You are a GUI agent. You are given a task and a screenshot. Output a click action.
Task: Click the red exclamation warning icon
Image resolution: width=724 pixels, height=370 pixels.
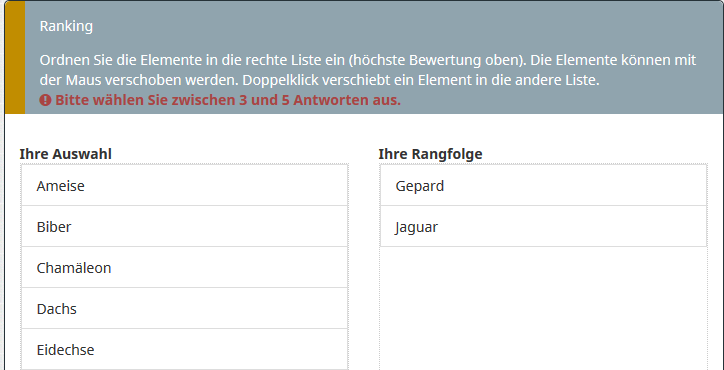point(45,100)
